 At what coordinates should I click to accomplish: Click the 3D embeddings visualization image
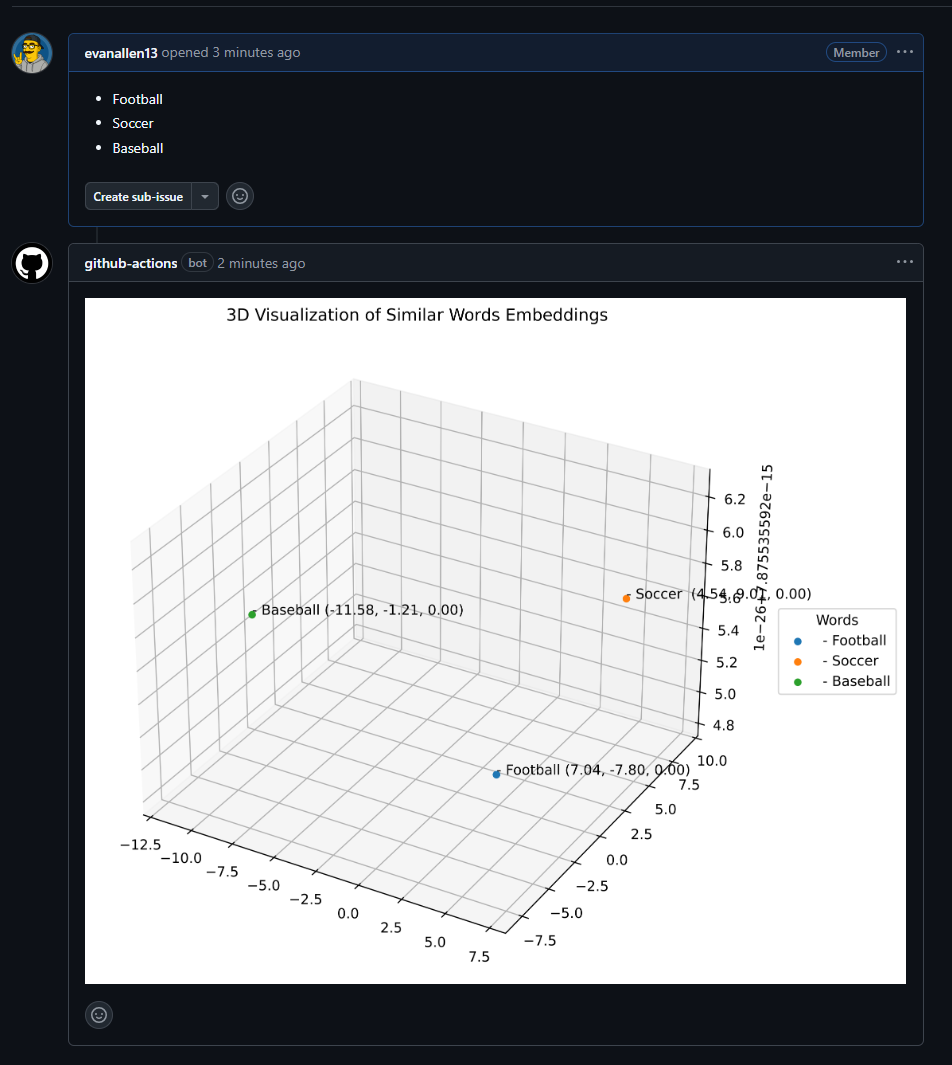[x=495, y=640]
